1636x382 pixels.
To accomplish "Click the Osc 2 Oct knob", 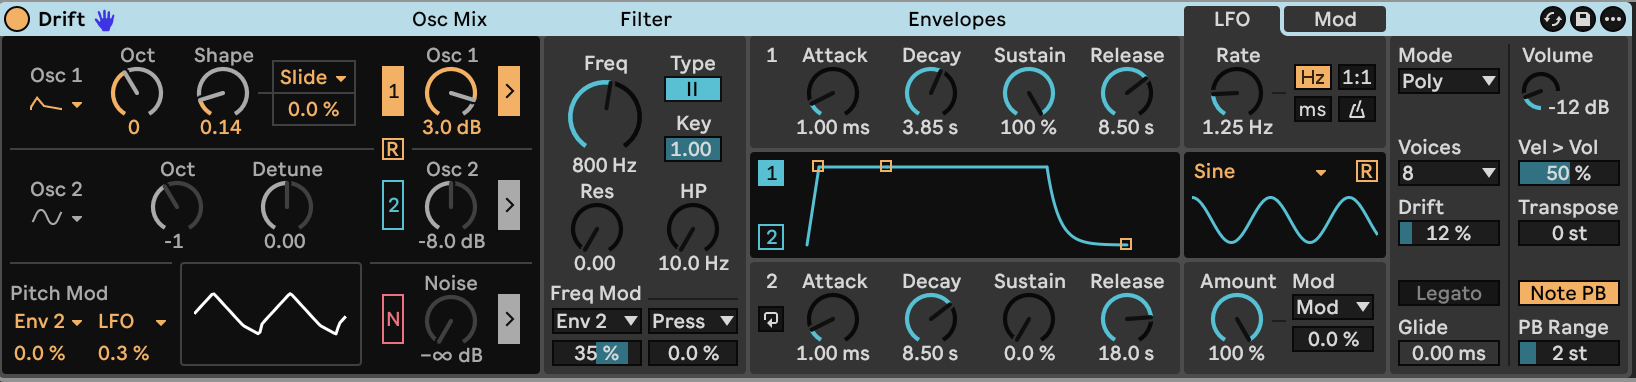I will [x=177, y=206].
